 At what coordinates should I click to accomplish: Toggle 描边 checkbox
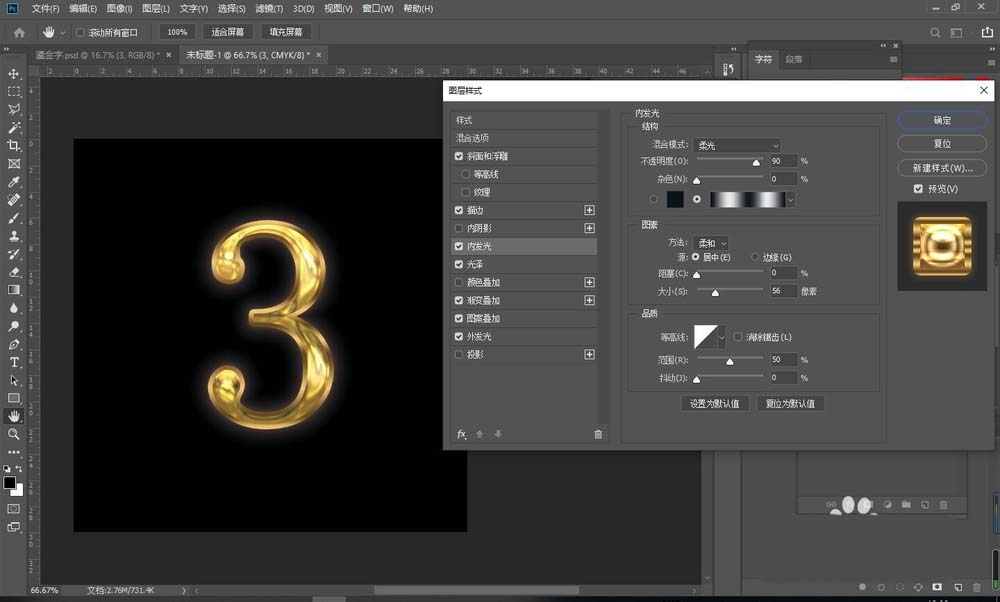pyautogui.click(x=459, y=210)
